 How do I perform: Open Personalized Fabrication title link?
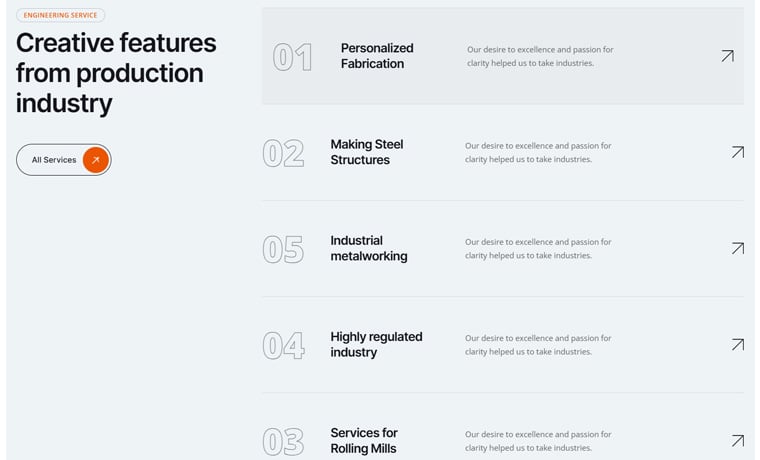(376, 56)
